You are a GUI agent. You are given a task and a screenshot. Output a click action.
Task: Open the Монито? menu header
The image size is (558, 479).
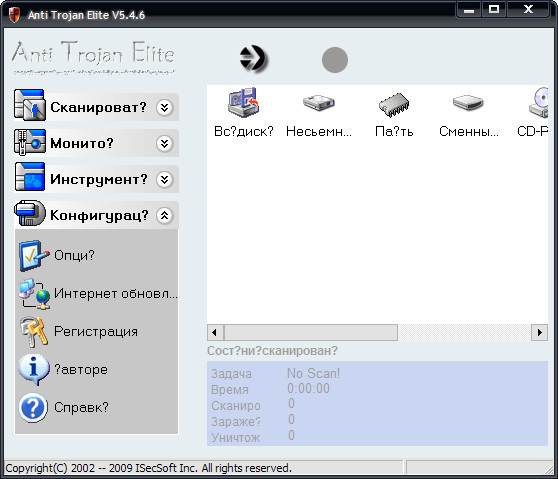96,143
